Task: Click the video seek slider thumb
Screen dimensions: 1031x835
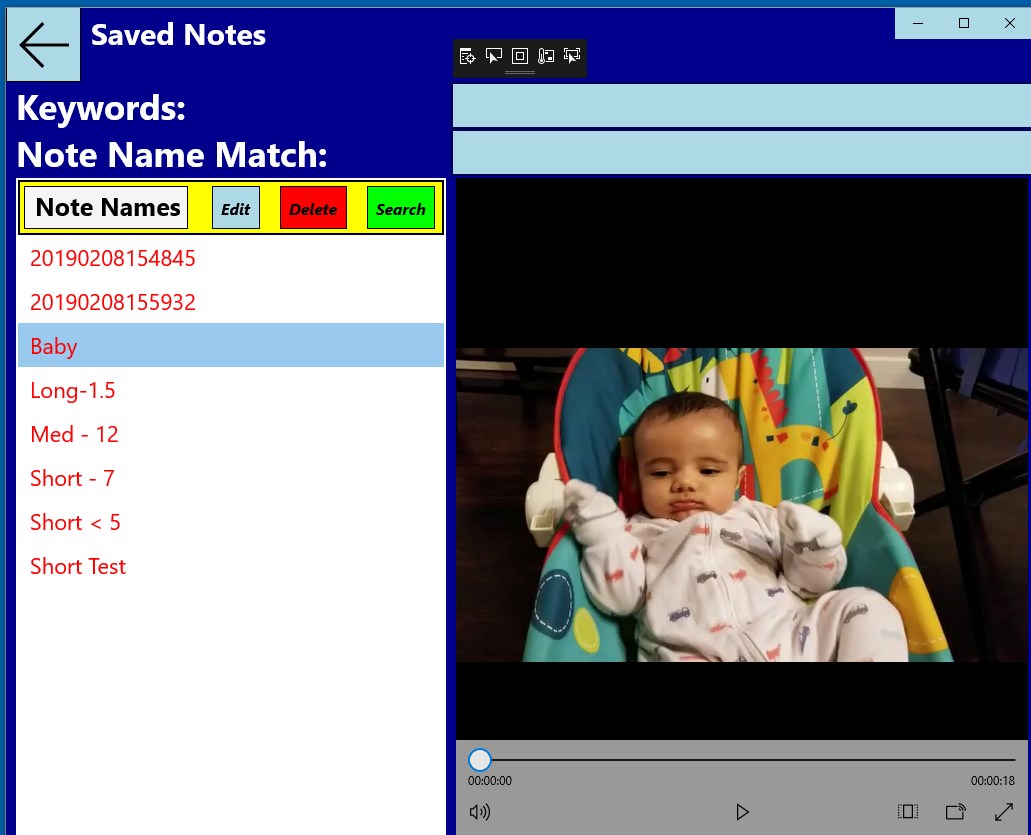Action: point(480,759)
